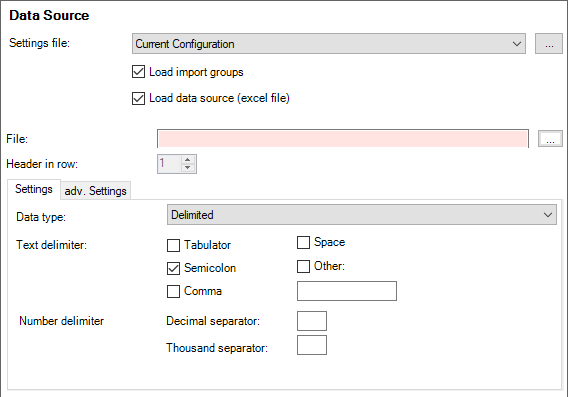The image size is (568, 397).
Task: Open the Settings file dropdown
Action: click(x=329, y=44)
